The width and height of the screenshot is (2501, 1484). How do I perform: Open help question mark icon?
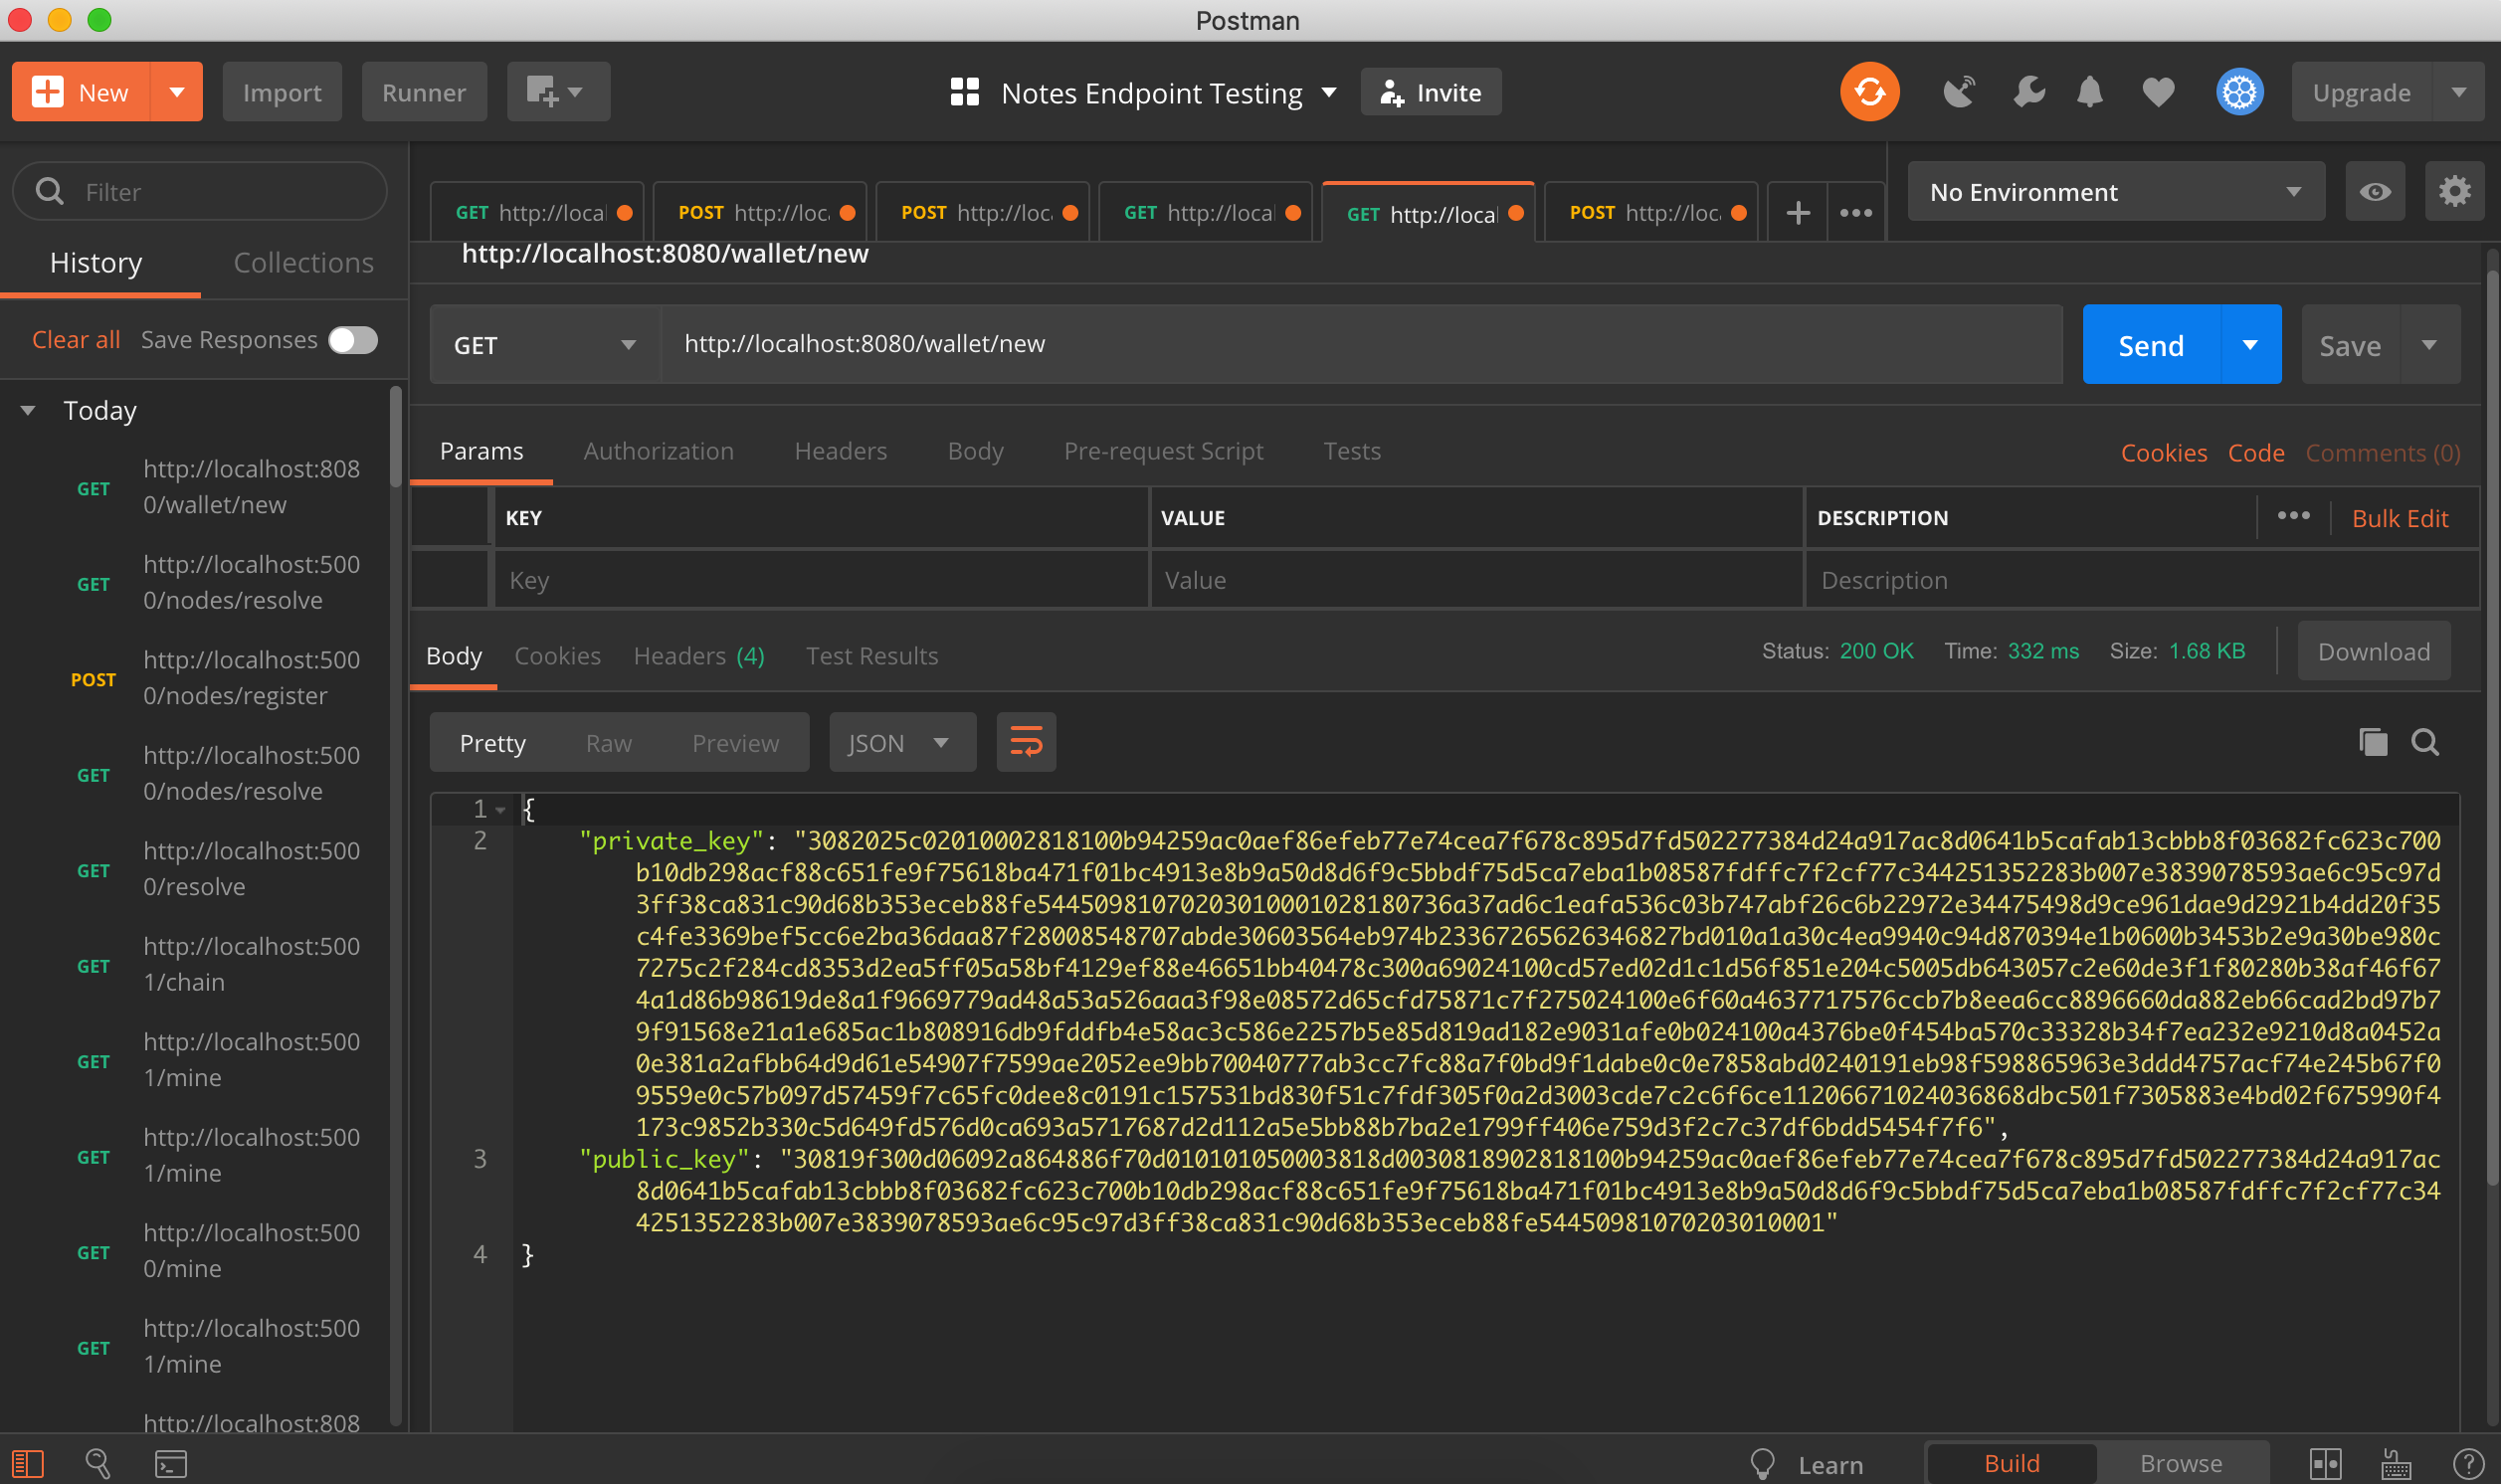coord(2468,1464)
